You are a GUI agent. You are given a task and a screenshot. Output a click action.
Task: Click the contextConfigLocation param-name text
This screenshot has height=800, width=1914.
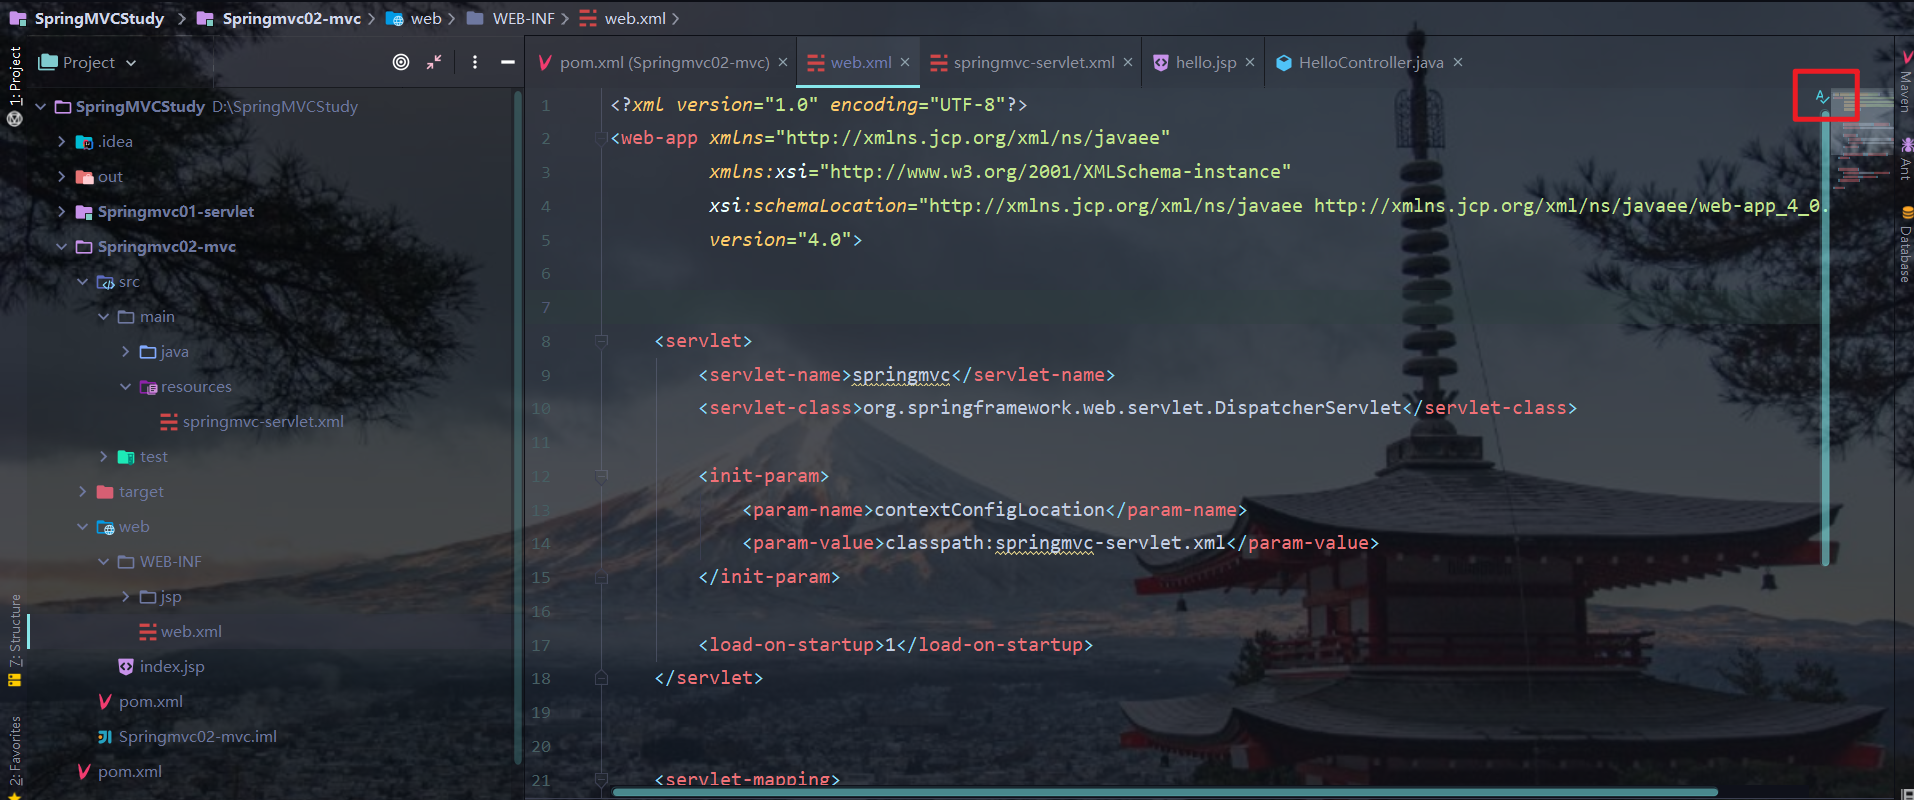pyautogui.click(x=990, y=510)
